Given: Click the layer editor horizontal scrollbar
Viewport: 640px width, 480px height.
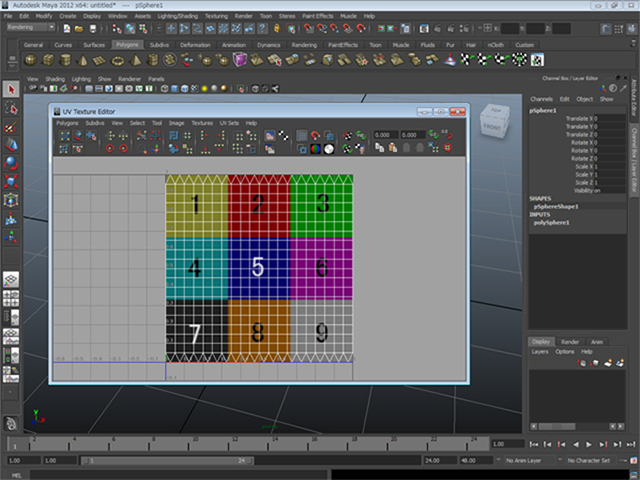Looking at the screenshot, I should [577, 426].
